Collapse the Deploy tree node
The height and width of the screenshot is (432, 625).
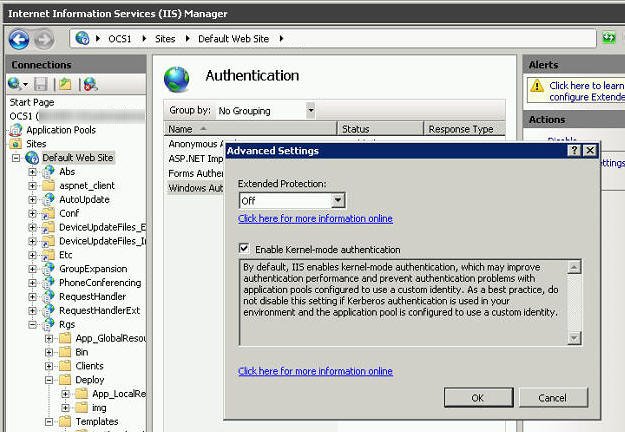tap(49, 380)
